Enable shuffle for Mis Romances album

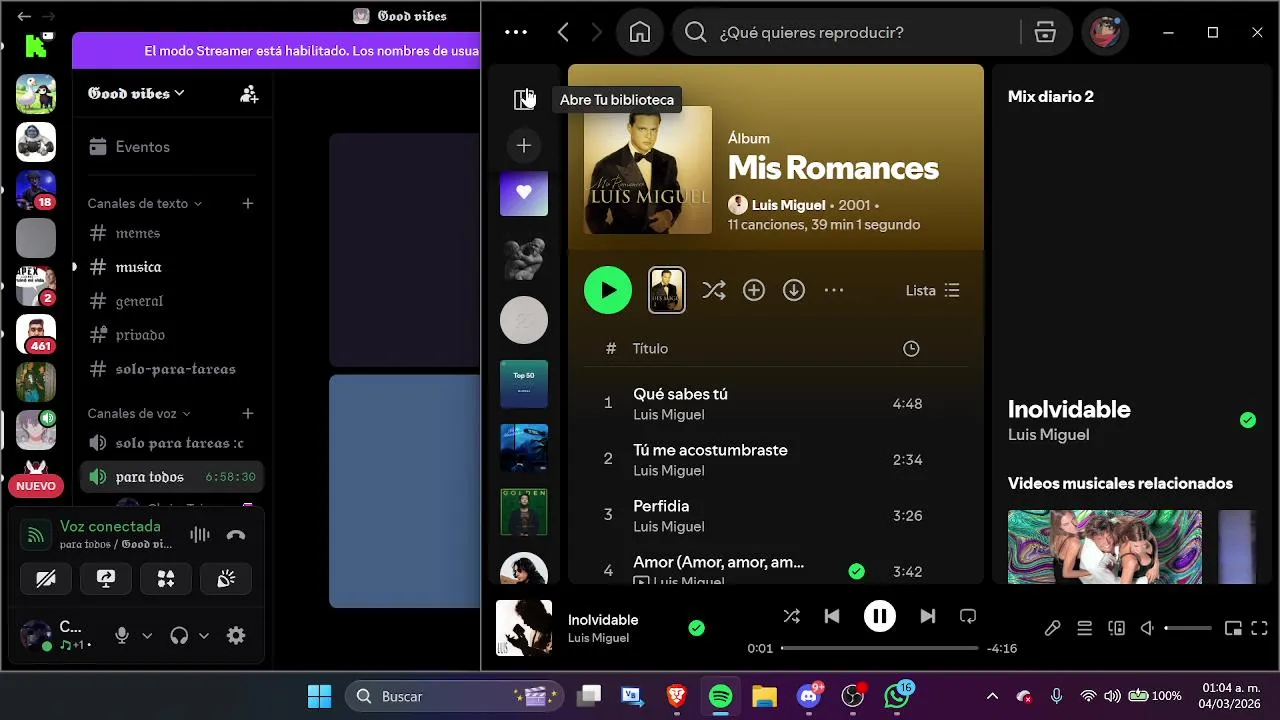[714, 290]
